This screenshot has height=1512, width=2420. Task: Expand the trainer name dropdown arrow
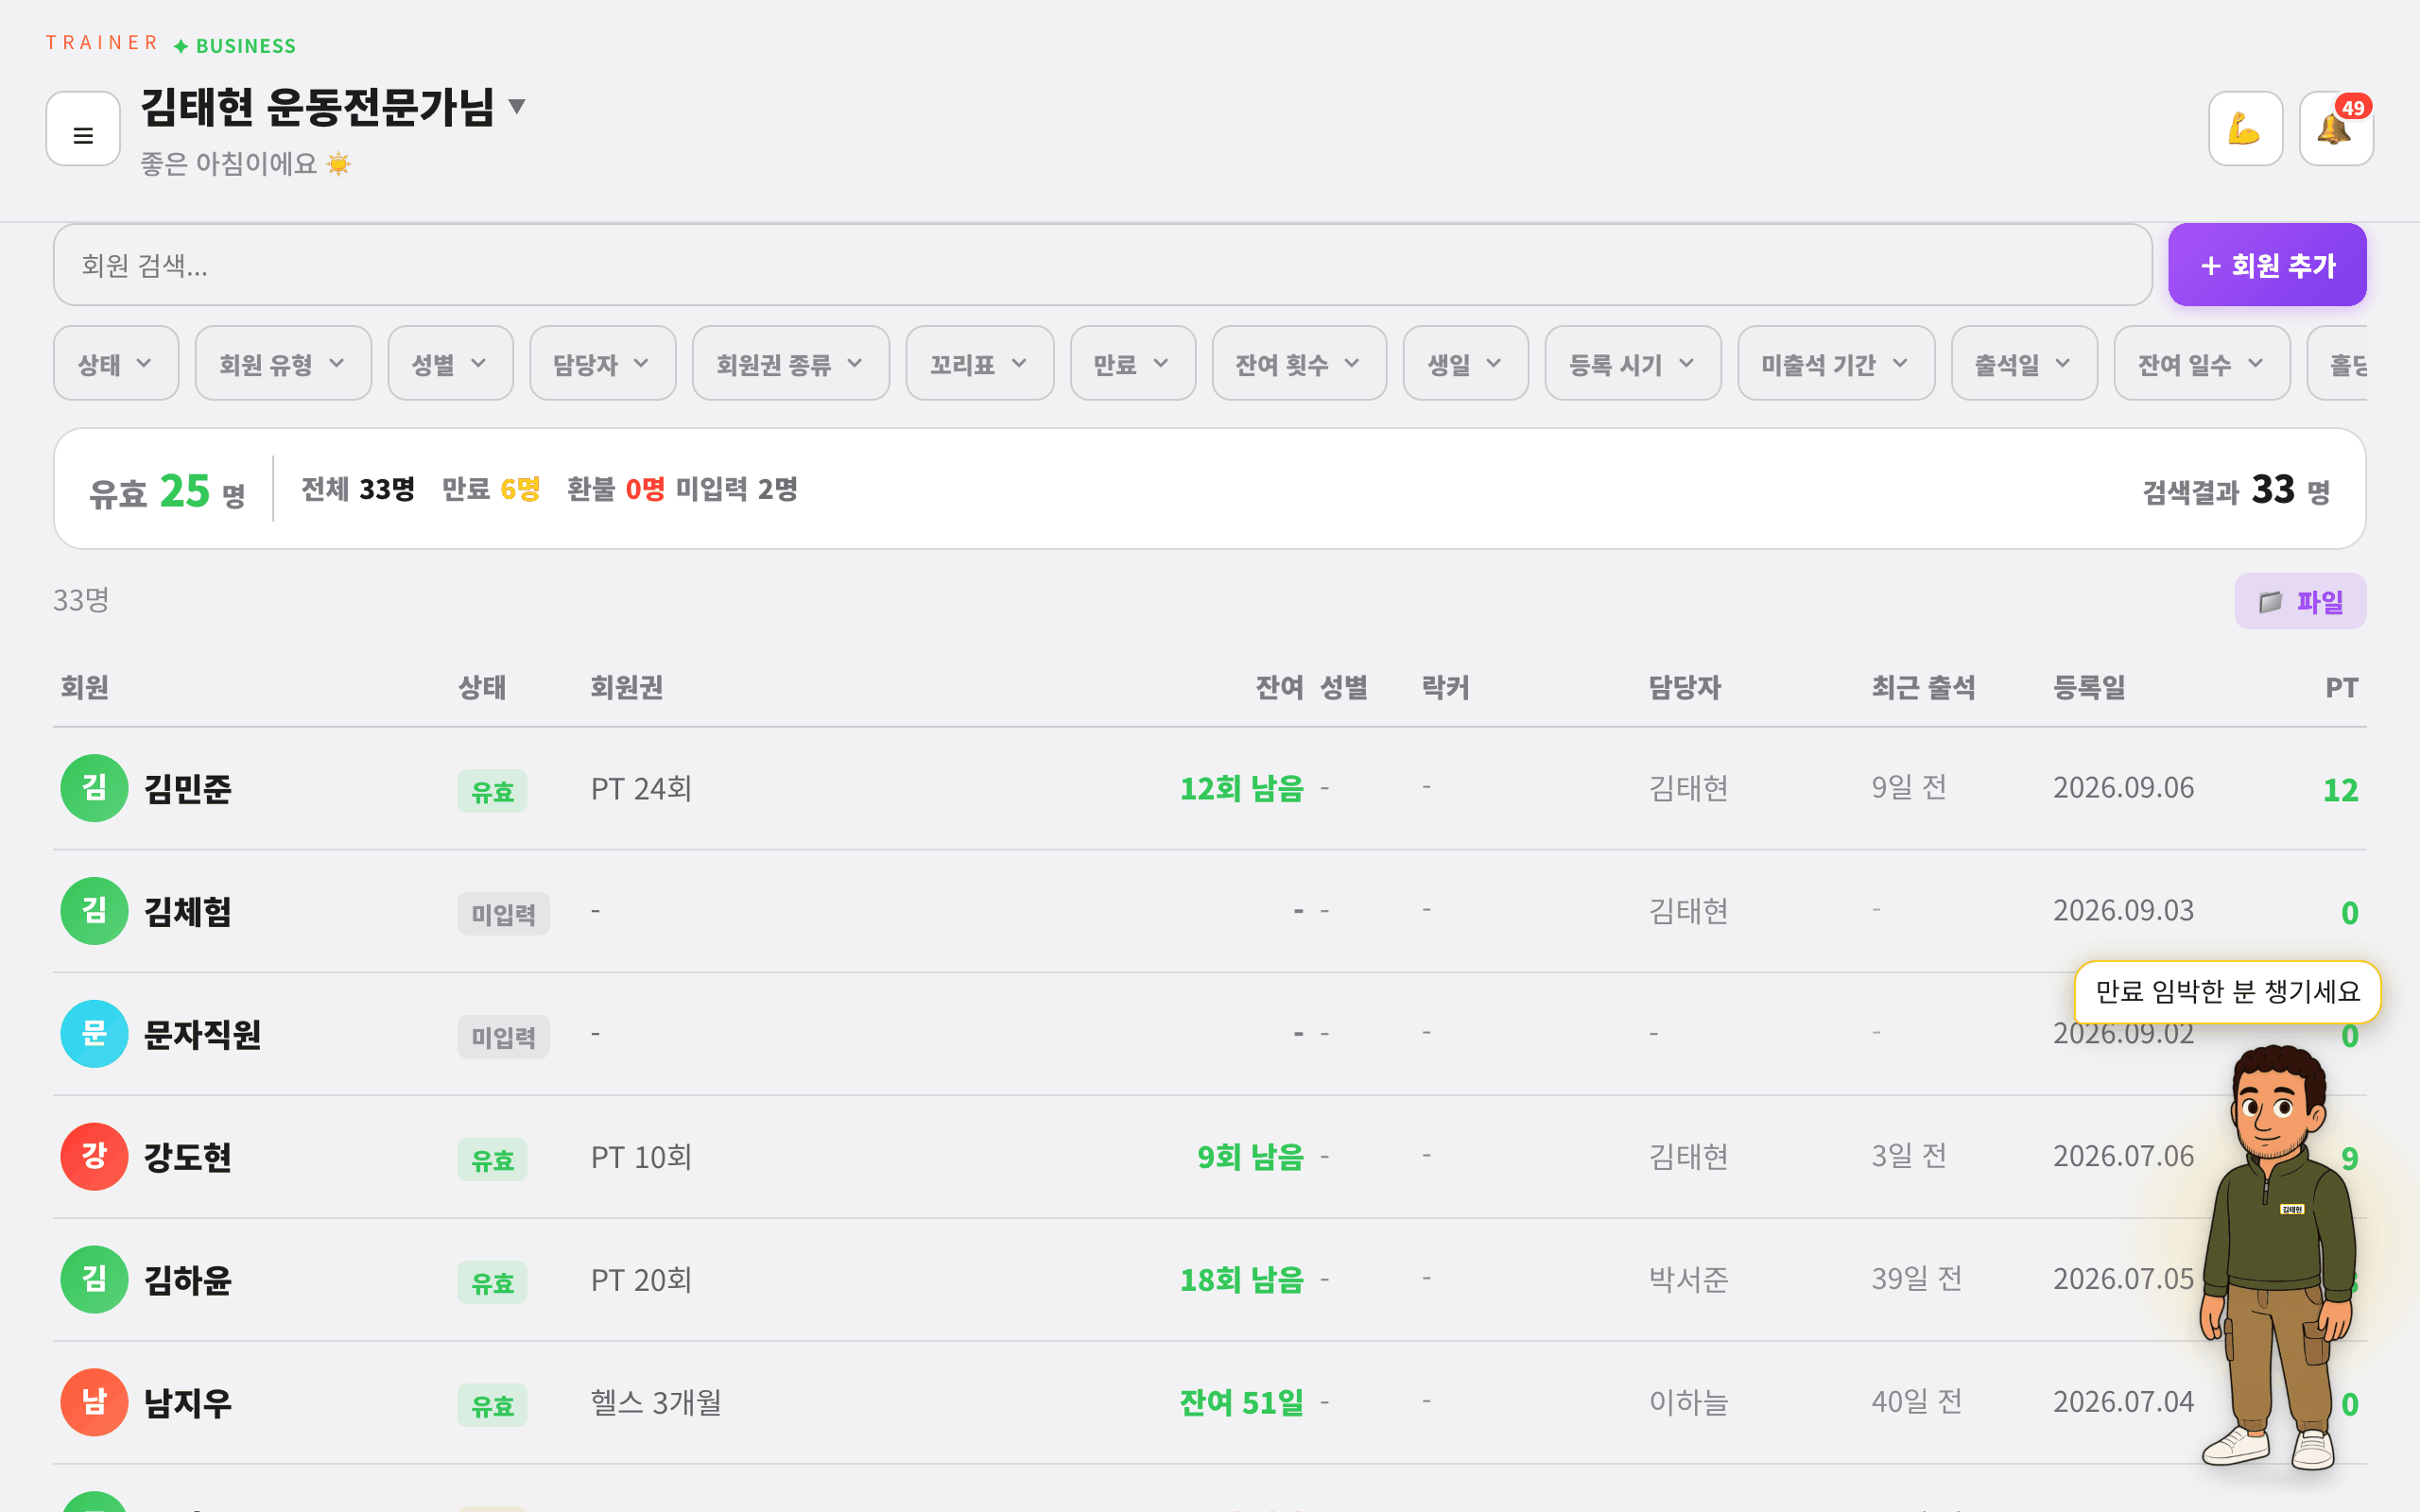[517, 106]
